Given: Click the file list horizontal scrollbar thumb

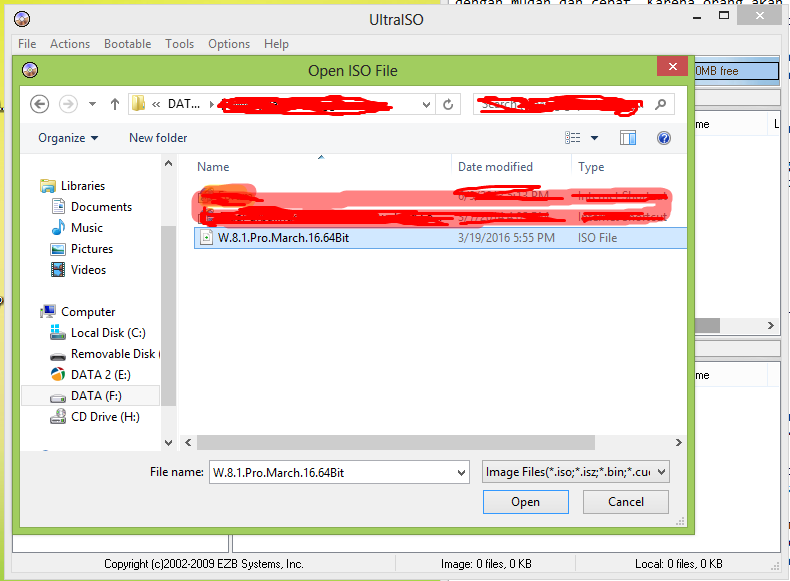Looking at the screenshot, I should pyautogui.click(x=396, y=442).
